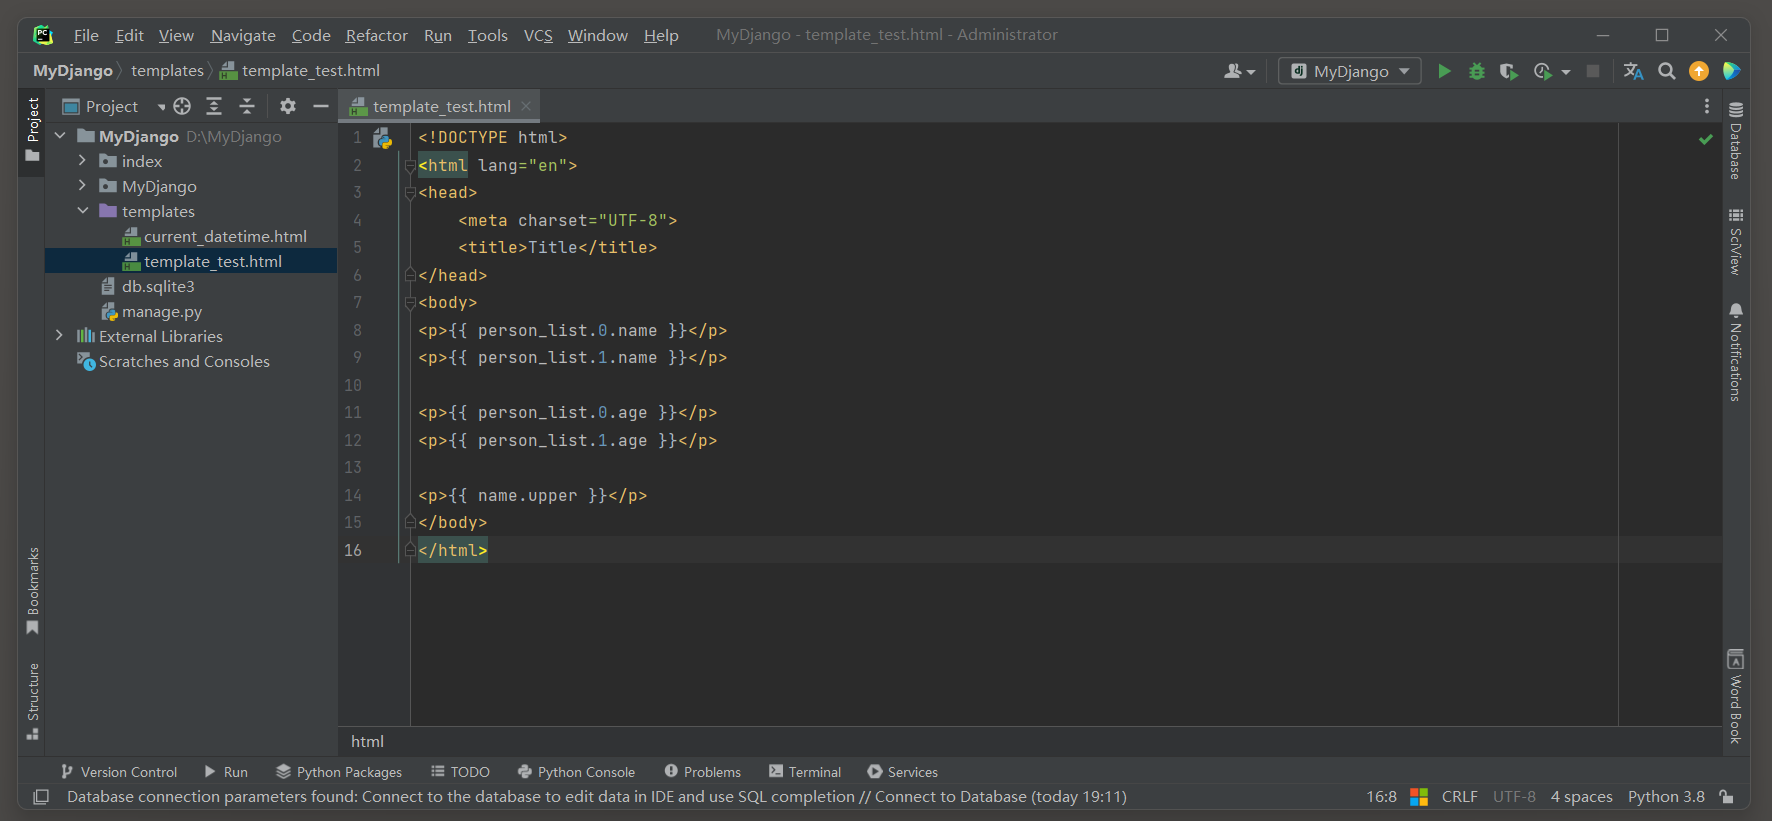The width and height of the screenshot is (1772, 821).
Task: Open the Run tool window
Action: tap(226, 772)
